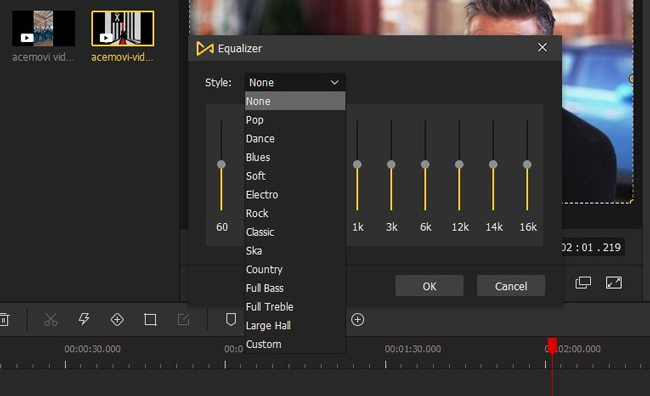Viewport: 650px width, 396px height.
Task: Select the acemovi vid... media thumbnail
Action: (44, 28)
